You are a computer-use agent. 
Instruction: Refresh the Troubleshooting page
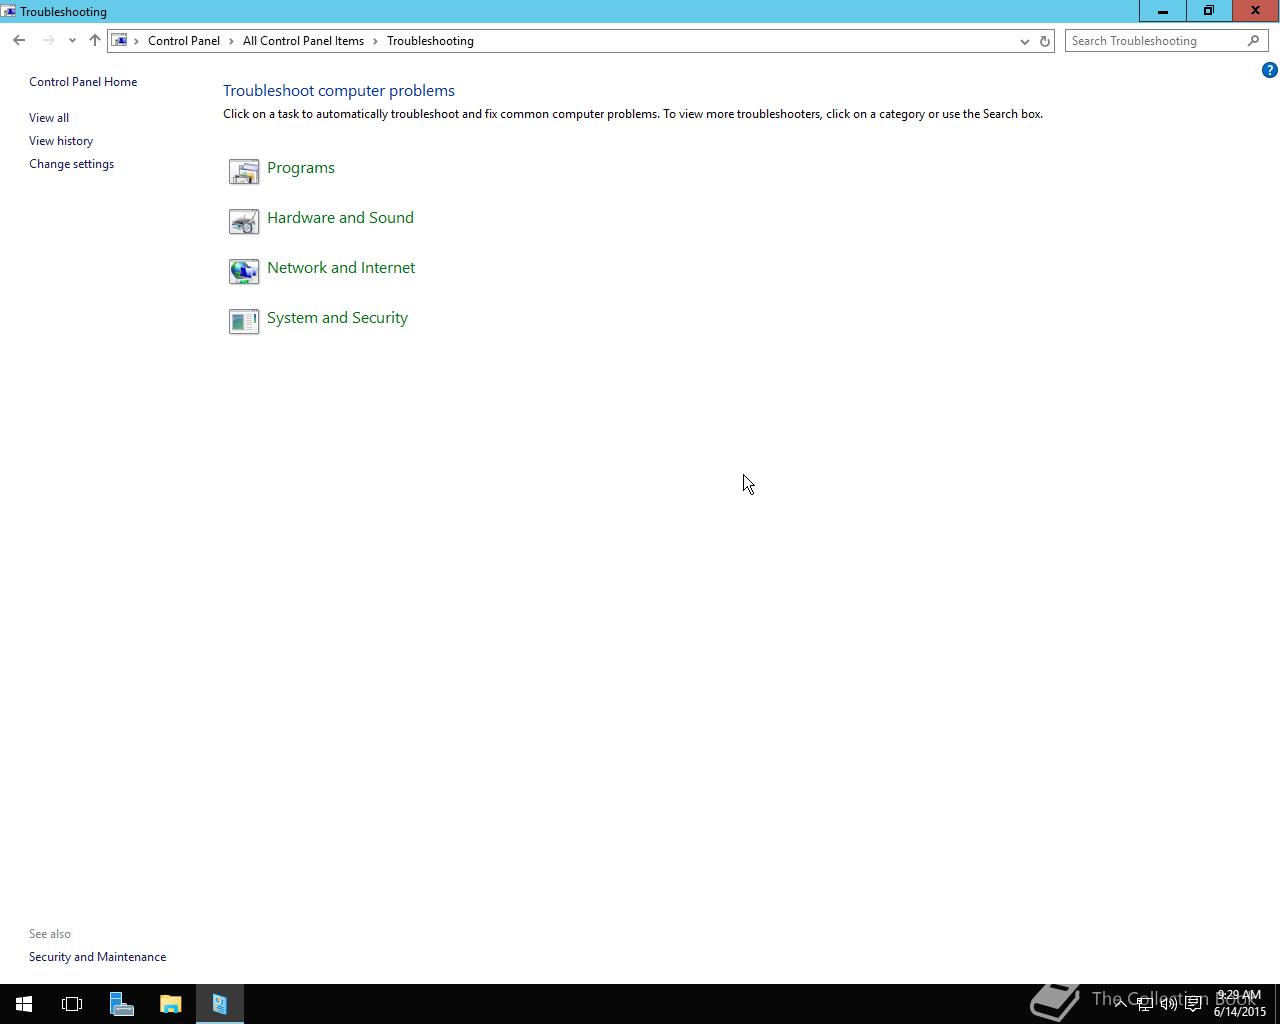click(1045, 41)
